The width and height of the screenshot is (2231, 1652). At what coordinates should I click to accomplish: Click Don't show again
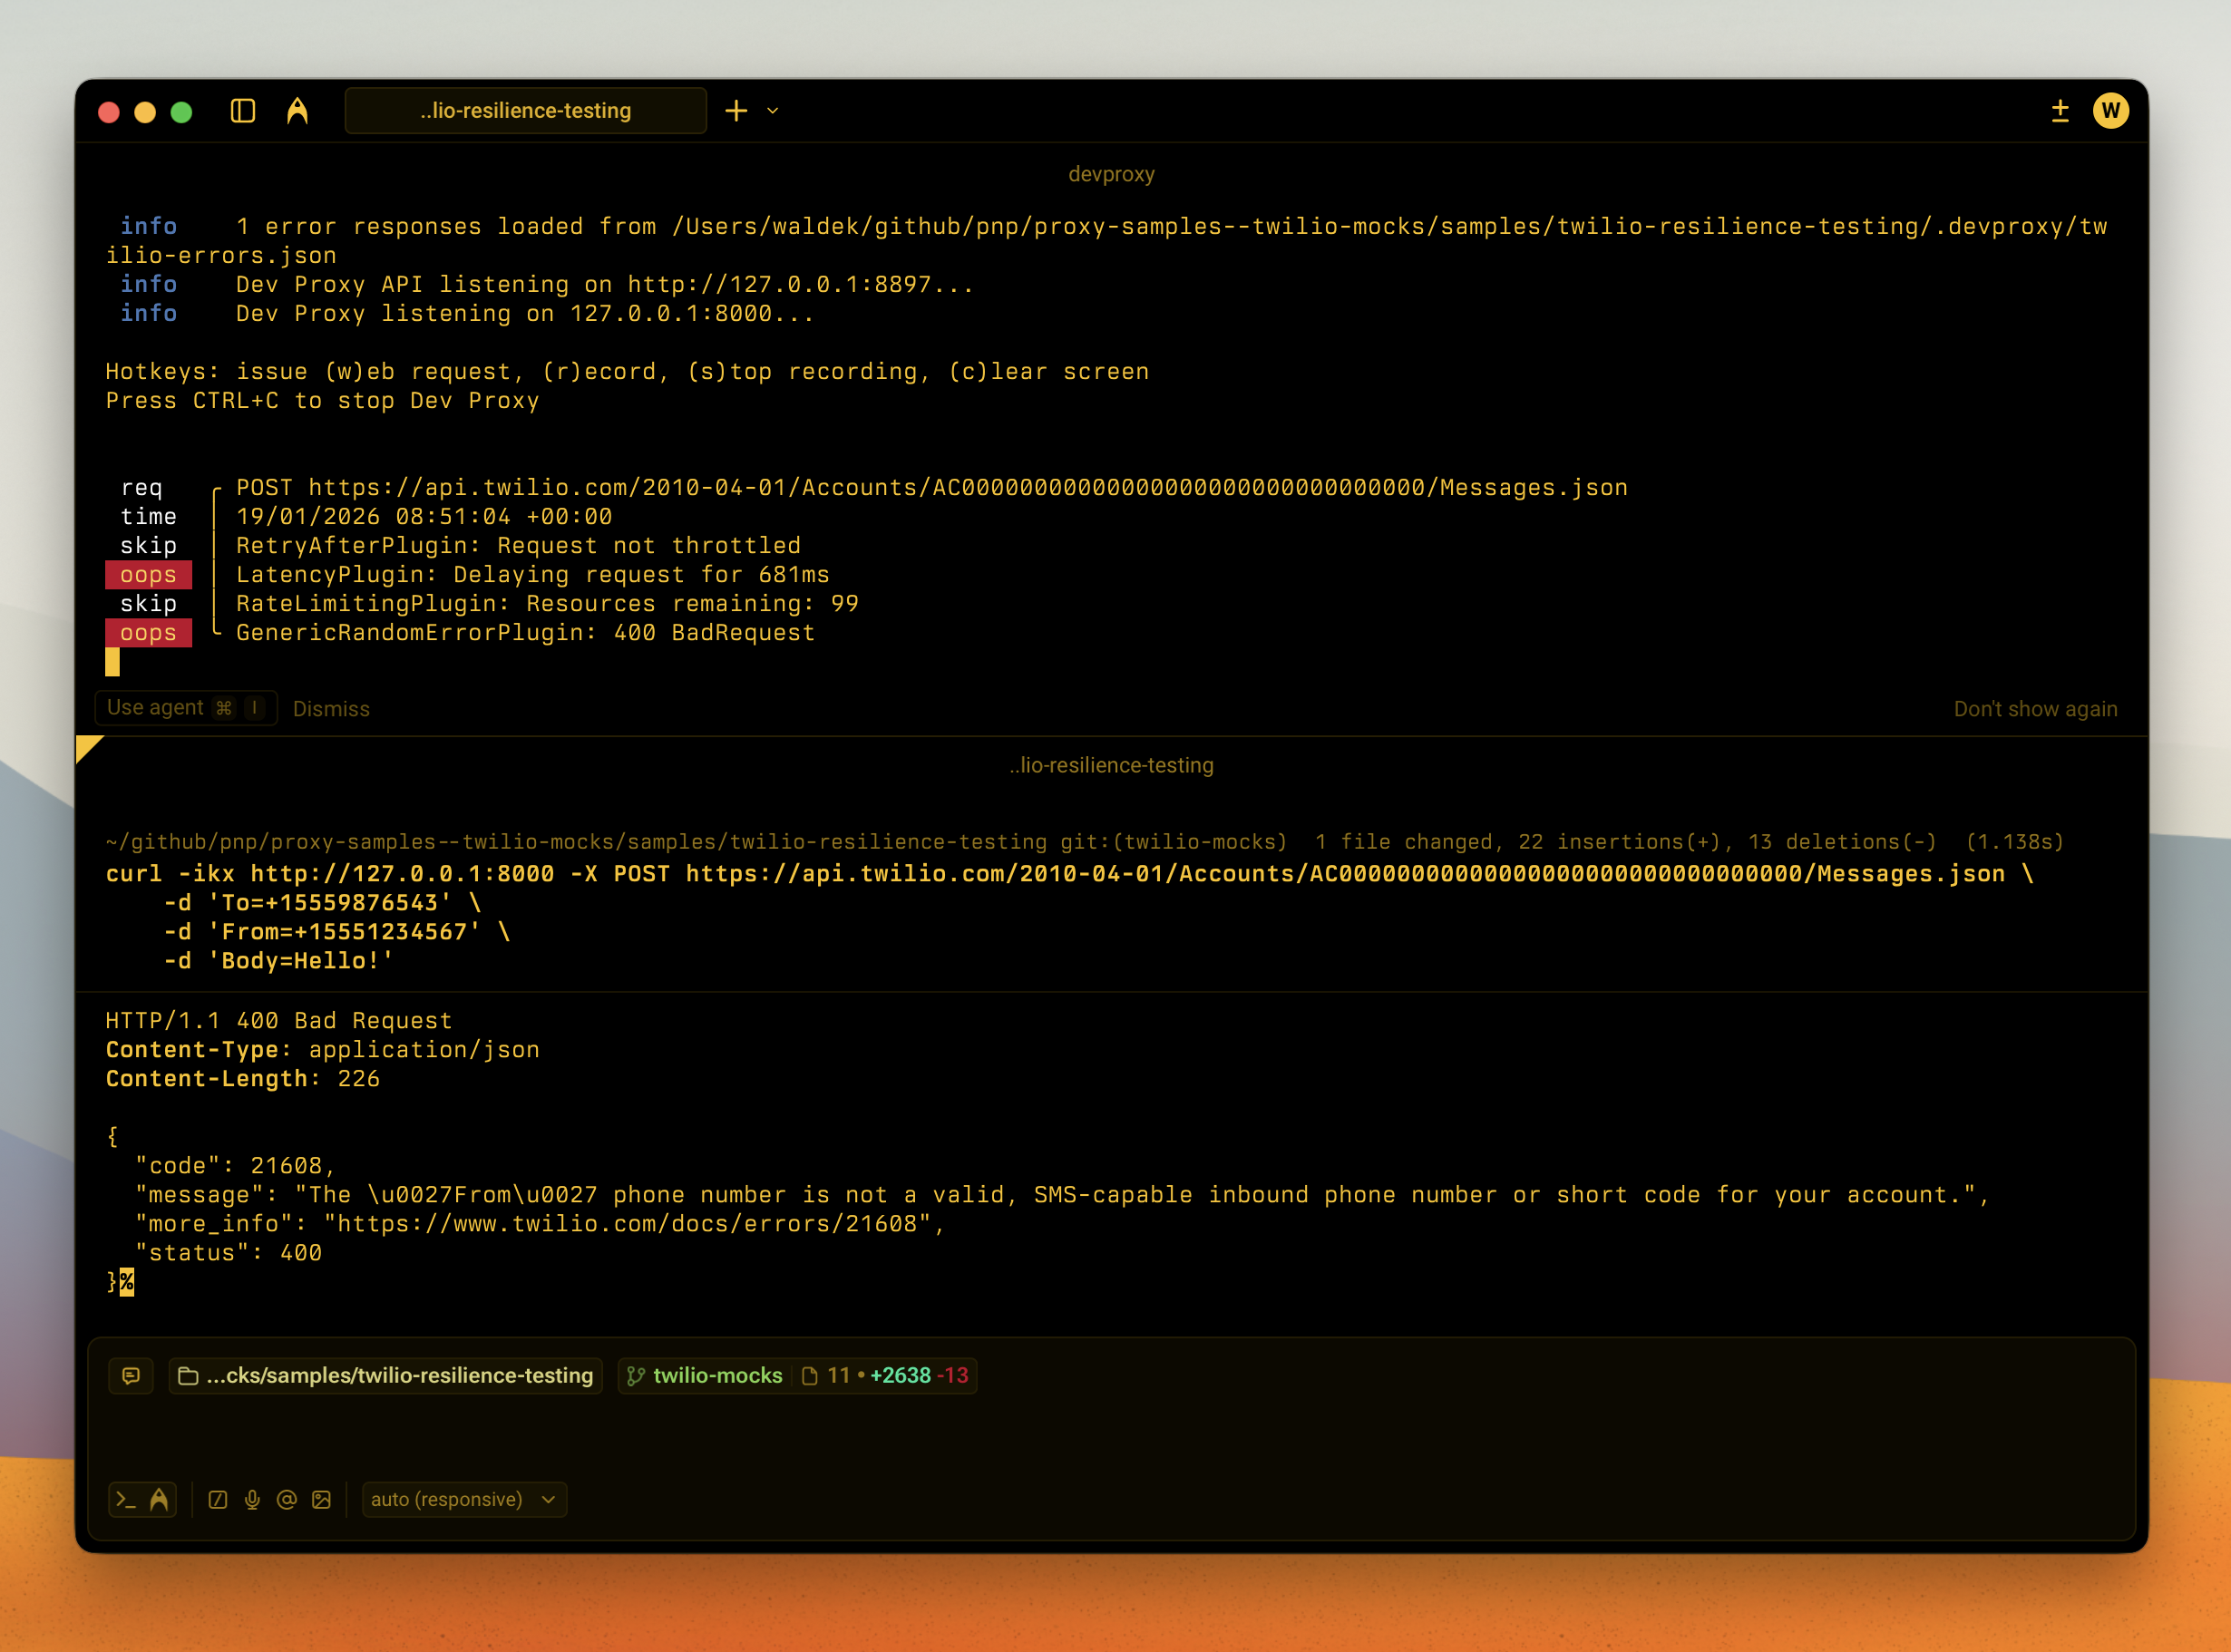(x=2035, y=708)
